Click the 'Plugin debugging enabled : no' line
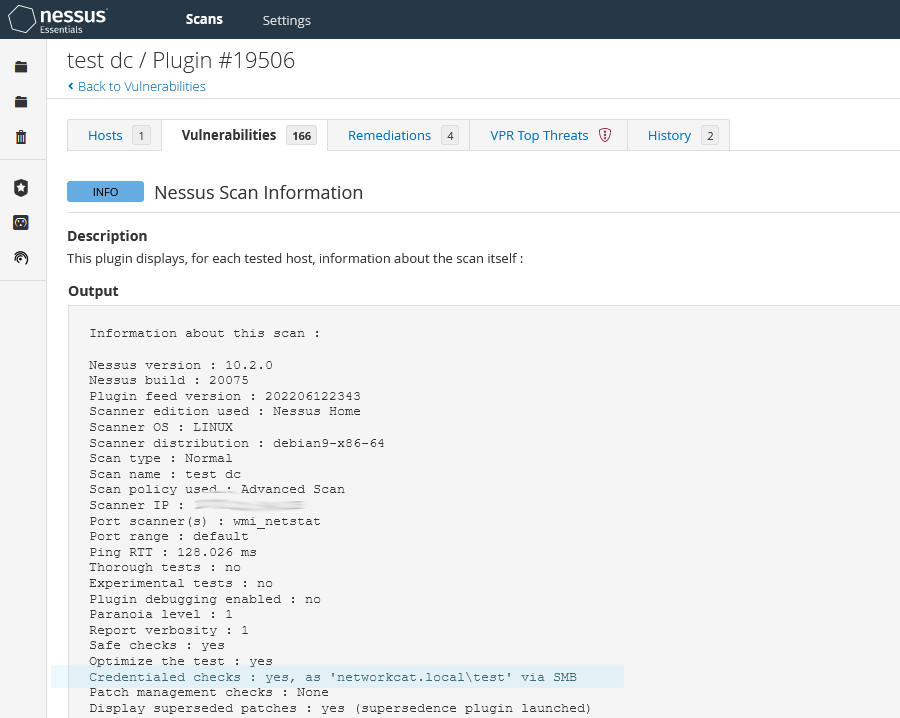Screen dimensions: 900x718 pos(205,599)
